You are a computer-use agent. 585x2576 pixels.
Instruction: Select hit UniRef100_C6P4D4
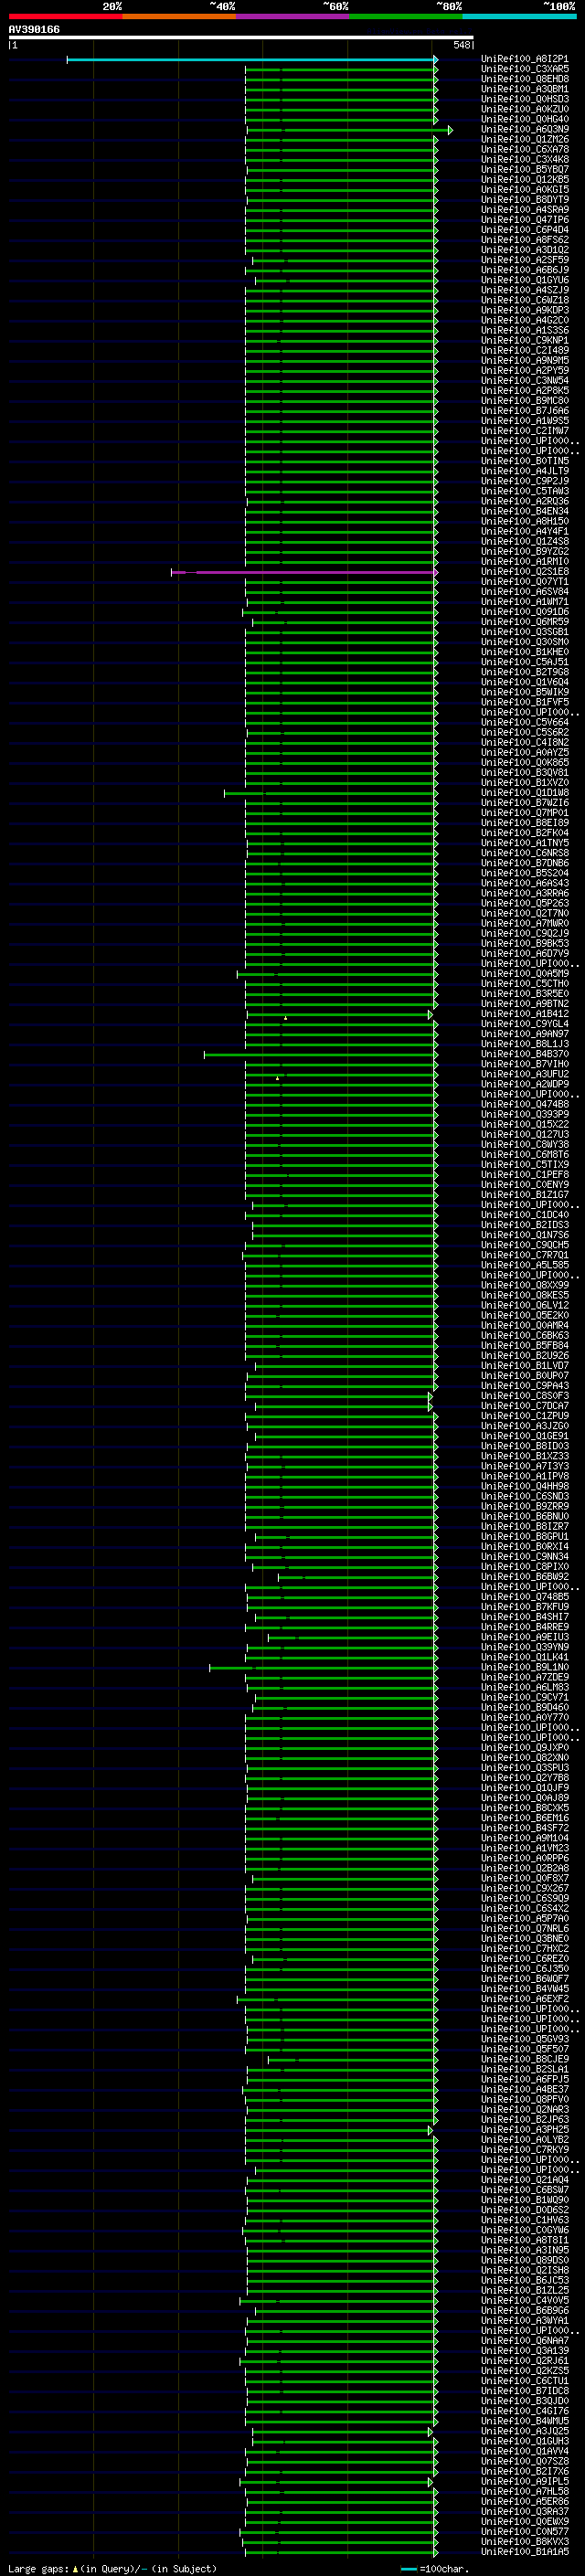pyautogui.click(x=524, y=230)
